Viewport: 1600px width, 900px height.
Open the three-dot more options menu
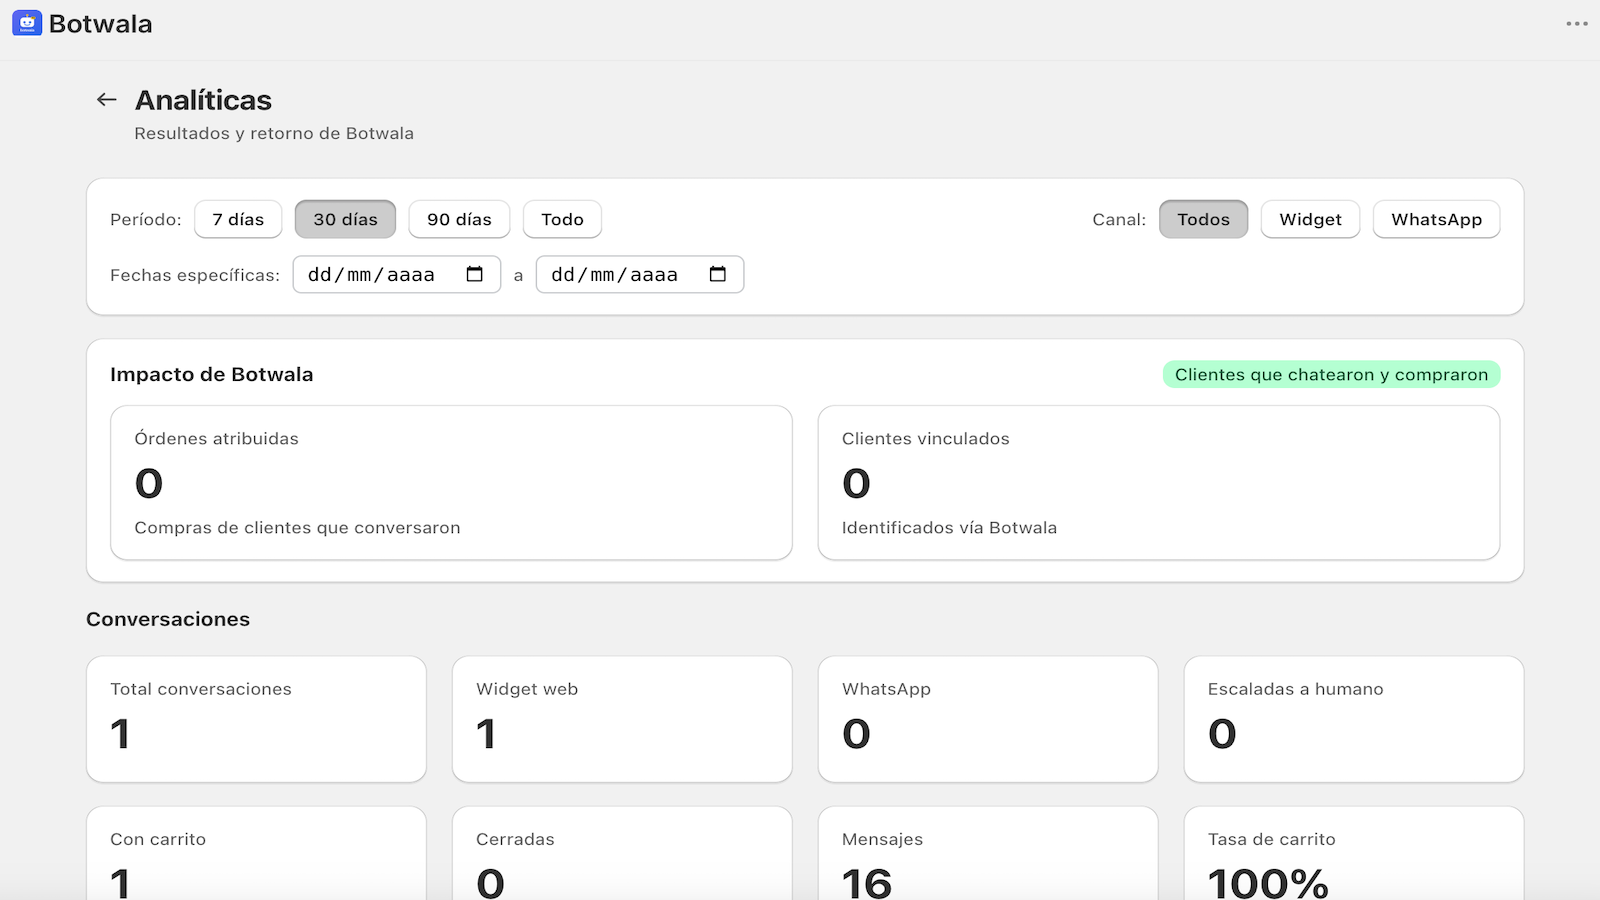click(1577, 24)
